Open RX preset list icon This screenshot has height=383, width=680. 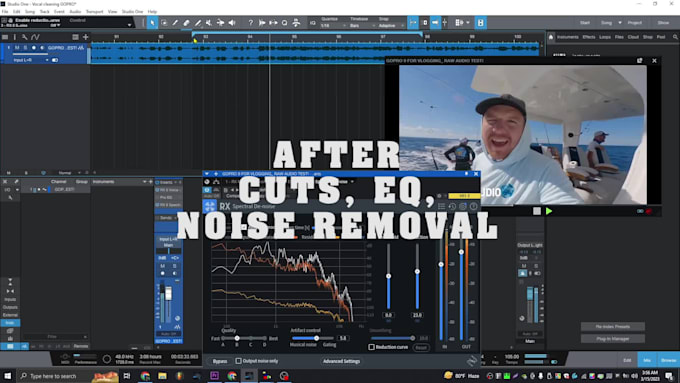tap(441, 206)
